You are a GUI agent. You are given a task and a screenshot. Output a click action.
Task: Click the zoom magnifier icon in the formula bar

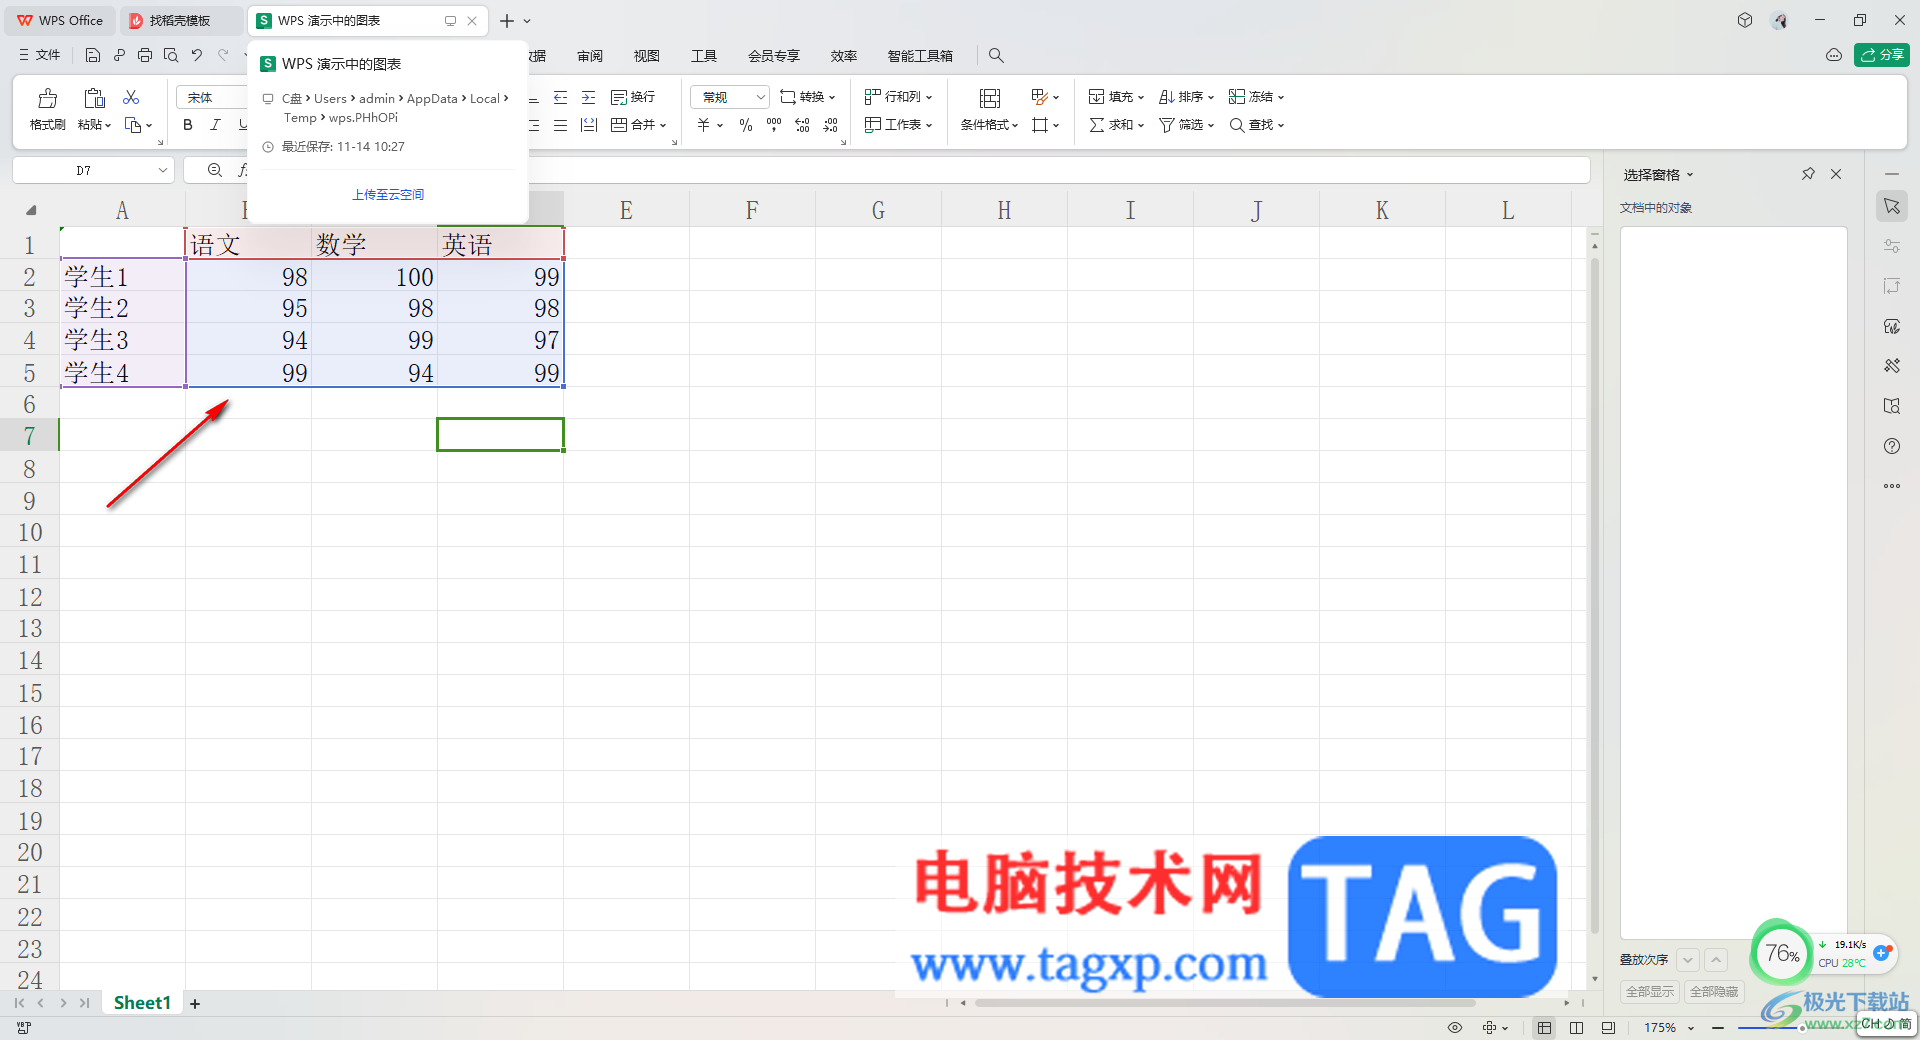[x=214, y=171]
